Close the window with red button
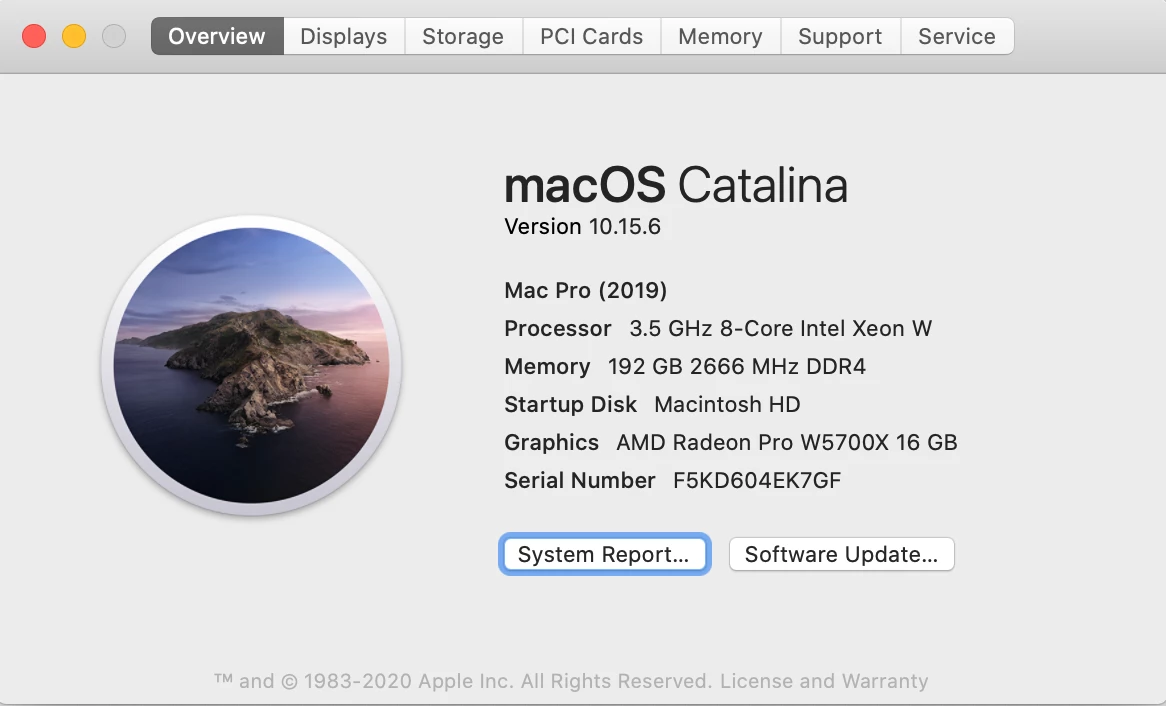1166x706 pixels. tap(34, 36)
